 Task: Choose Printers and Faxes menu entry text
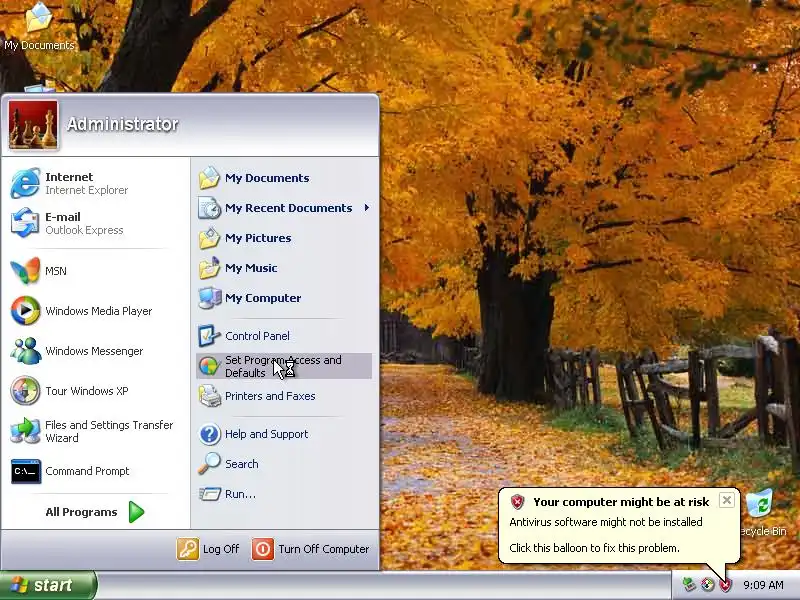click(x=270, y=396)
